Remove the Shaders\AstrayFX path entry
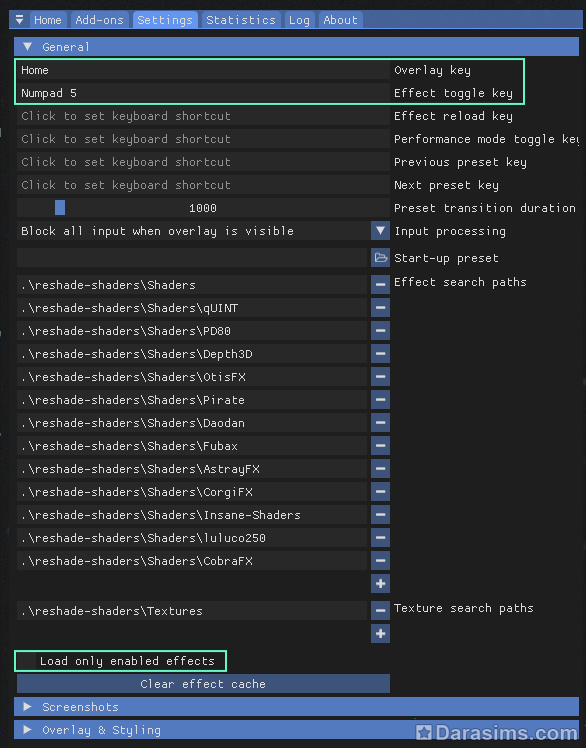The image size is (586, 748). (380, 468)
